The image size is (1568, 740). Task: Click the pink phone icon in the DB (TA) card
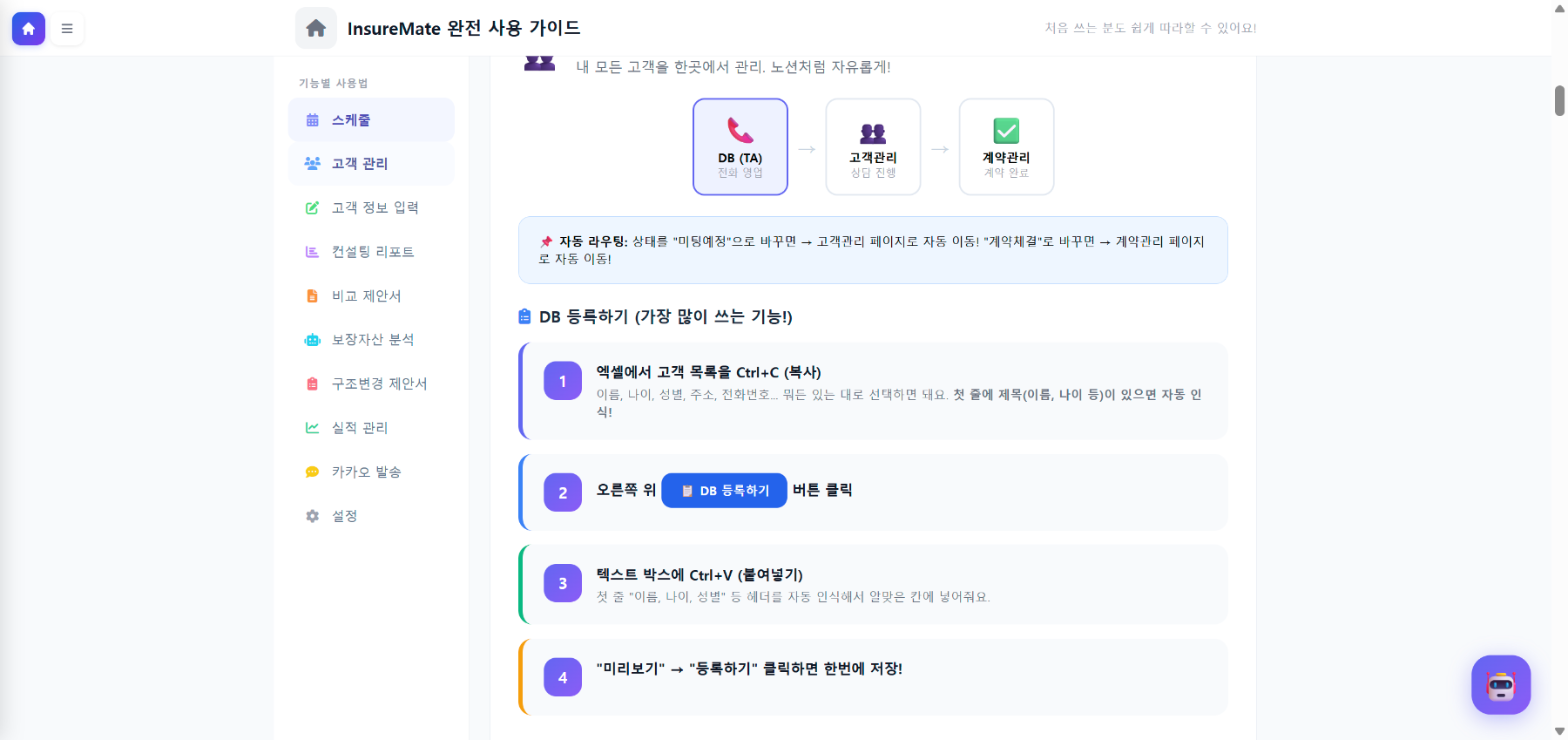pyautogui.click(x=740, y=130)
